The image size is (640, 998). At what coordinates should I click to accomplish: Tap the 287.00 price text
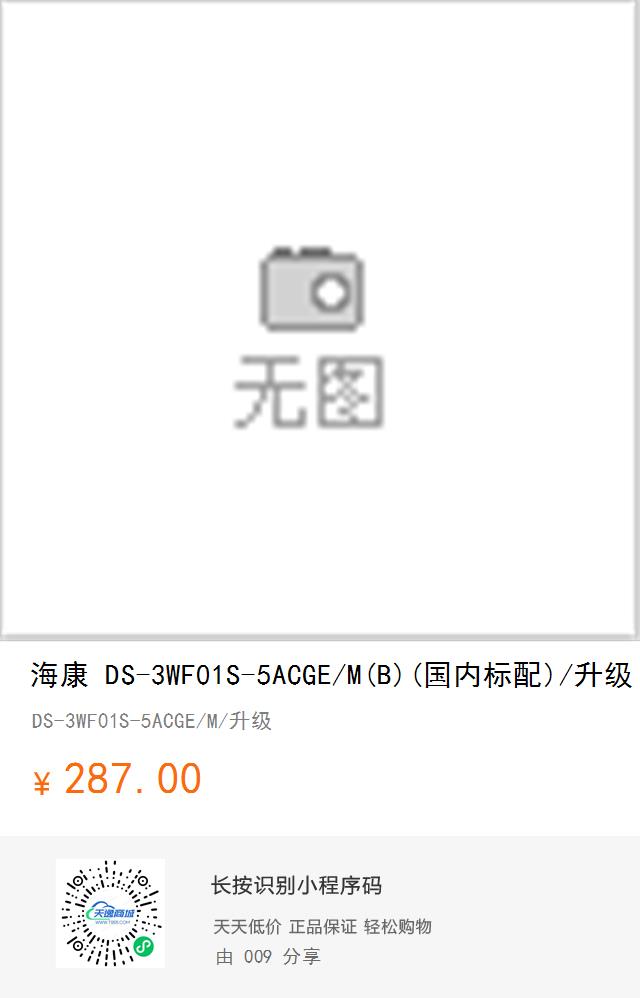click(132, 778)
